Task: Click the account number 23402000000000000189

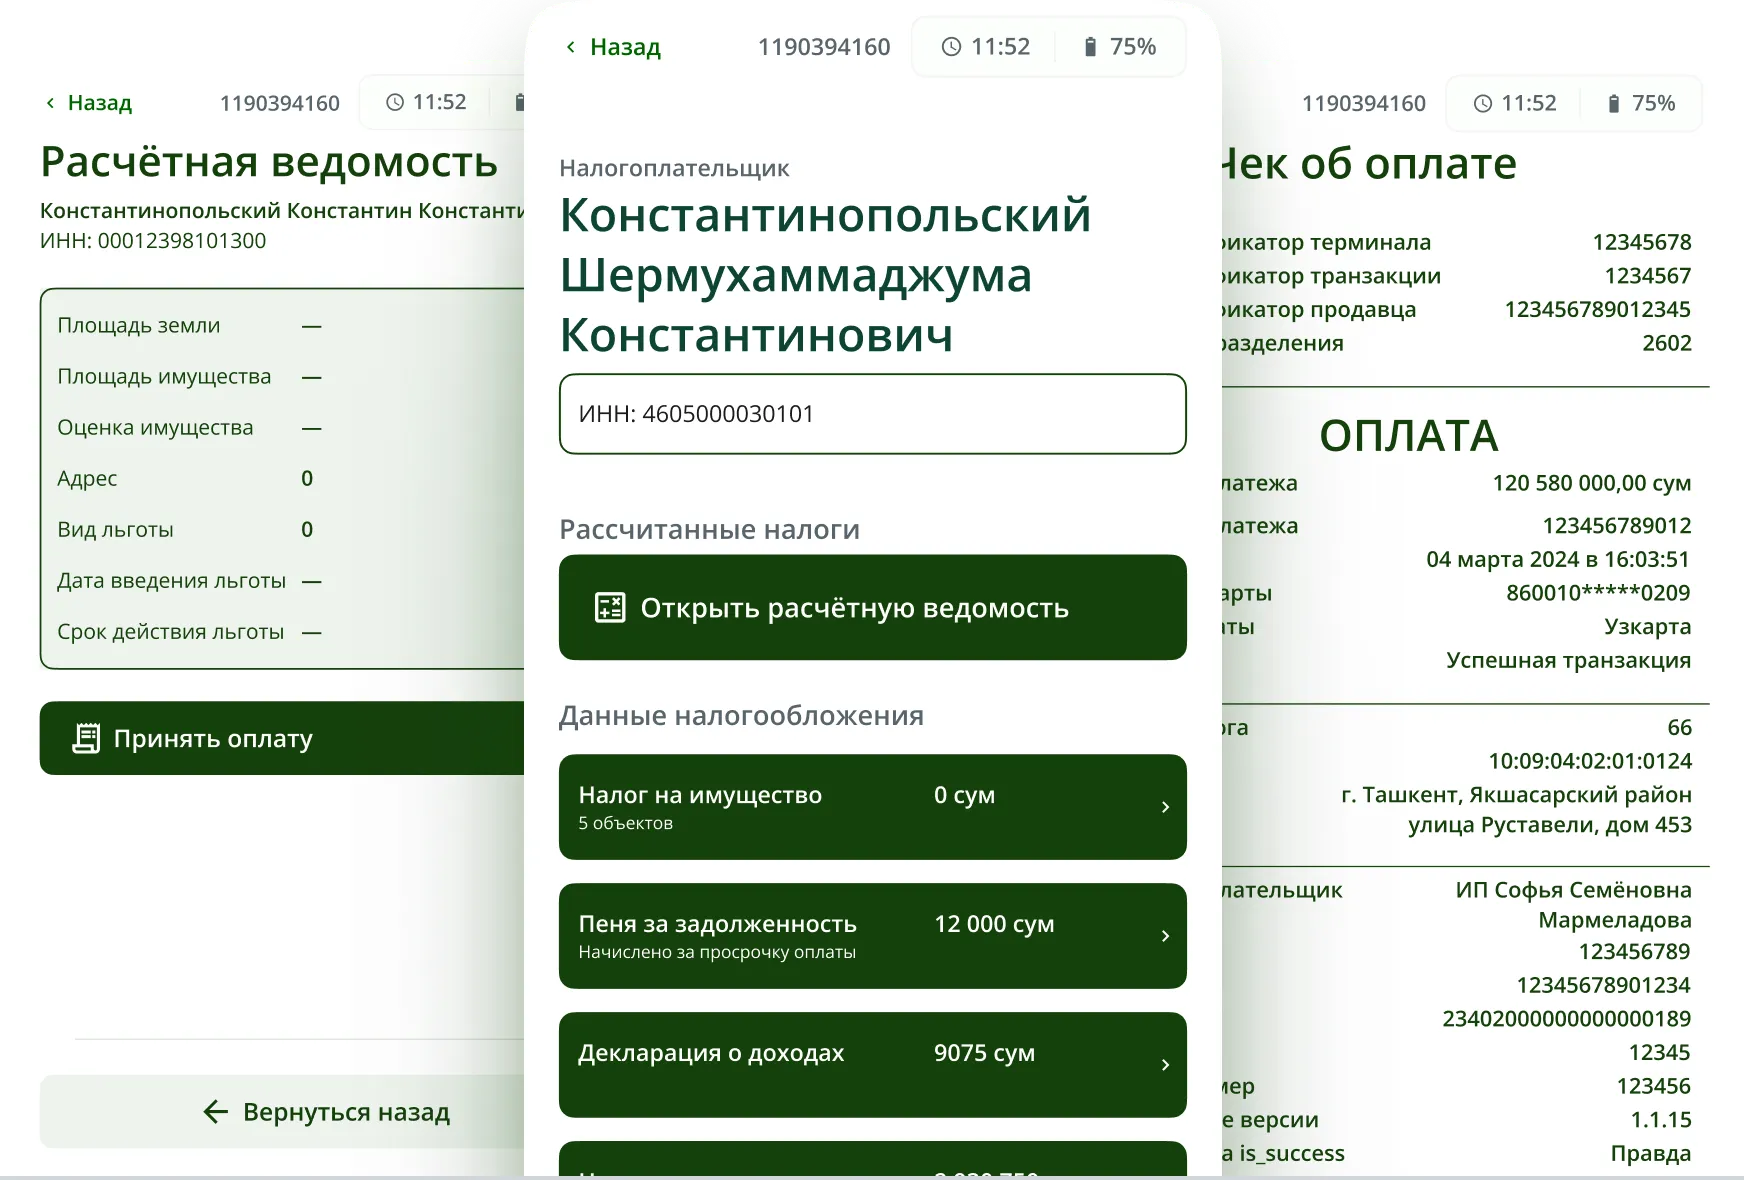Action: click(x=1566, y=1019)
